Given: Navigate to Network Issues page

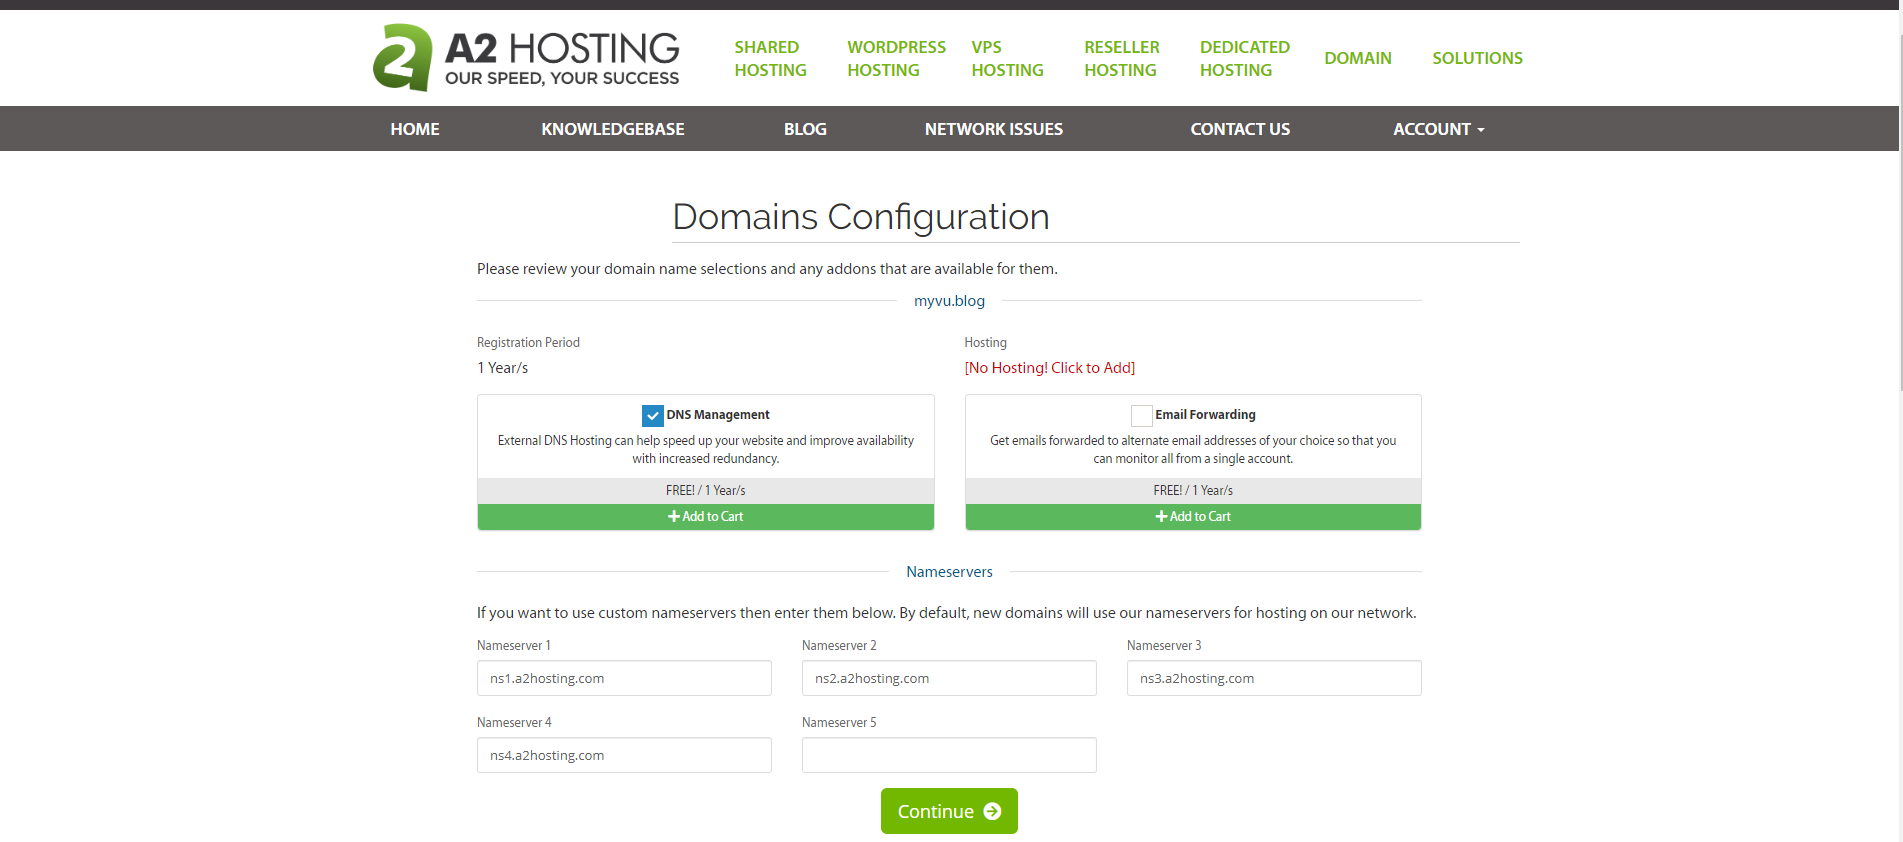Looking at the screenshot, I should 993,129.
